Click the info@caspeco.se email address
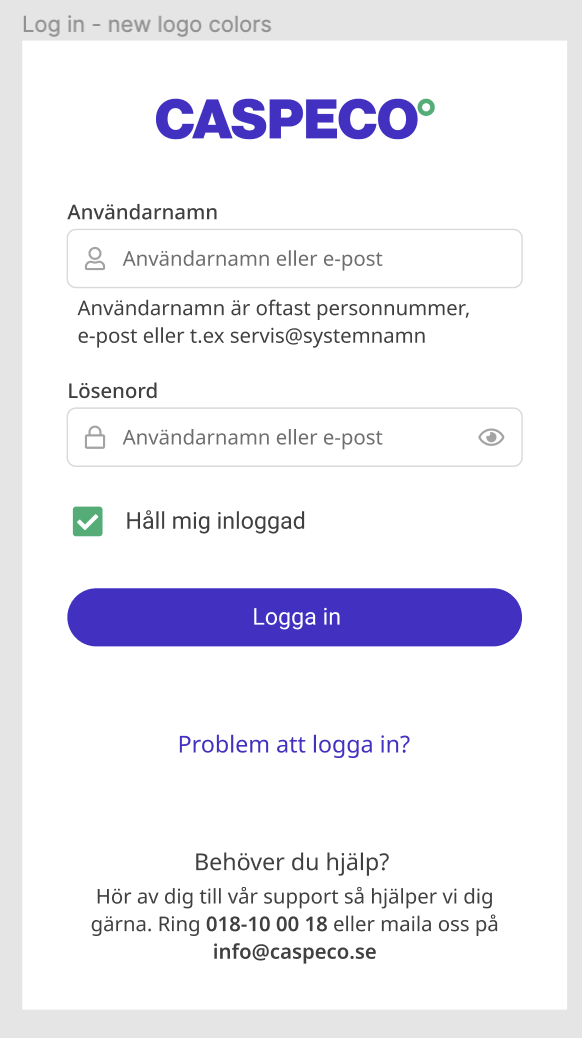582x1038 pixels. pos(295,952)
